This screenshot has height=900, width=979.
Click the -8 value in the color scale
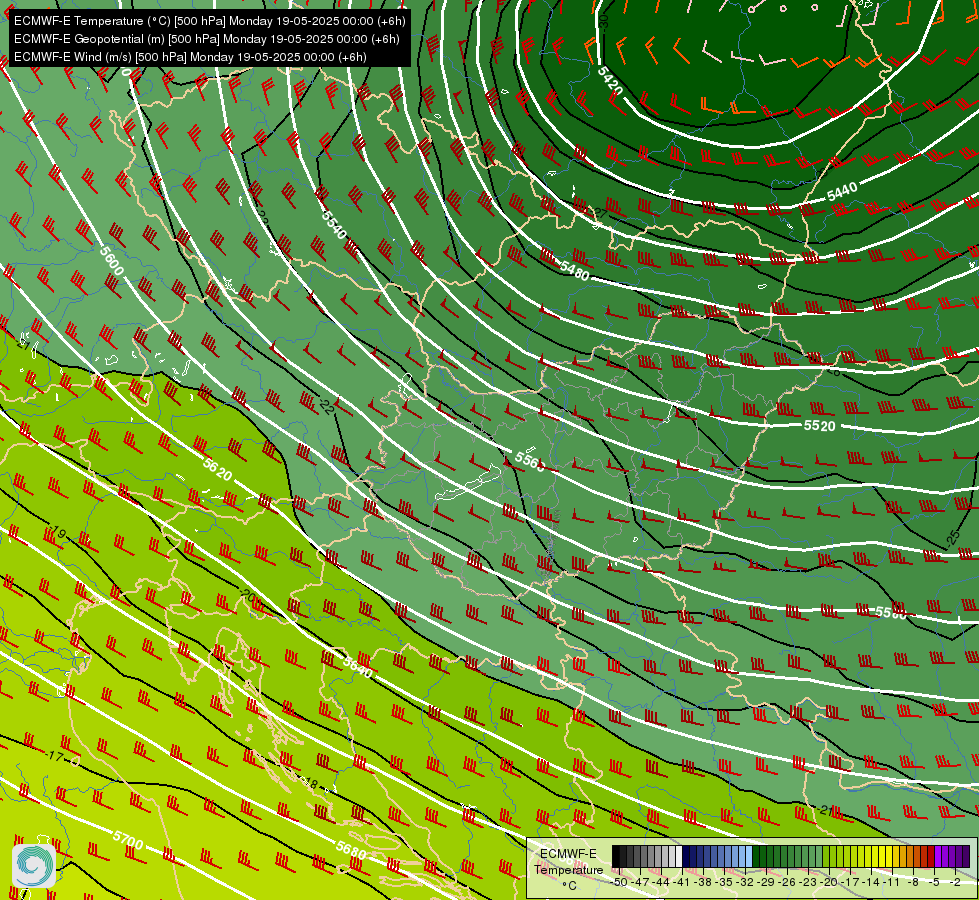coord(913,882)
